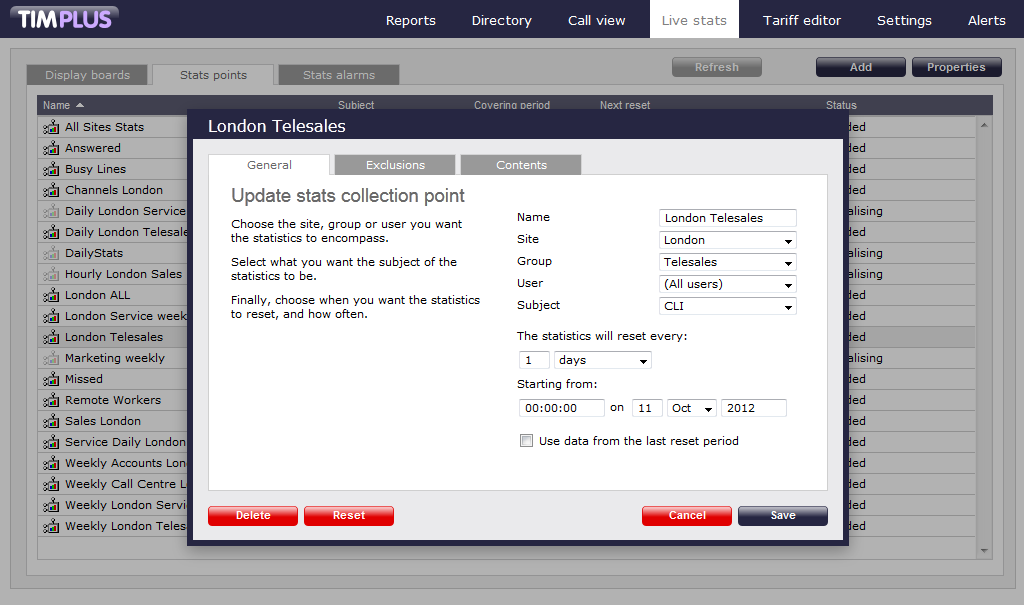Image resolution: width=1024 pixels, height=605 pixels.
Task: Click the TIM Plus logo
Action: coord(67,18)
